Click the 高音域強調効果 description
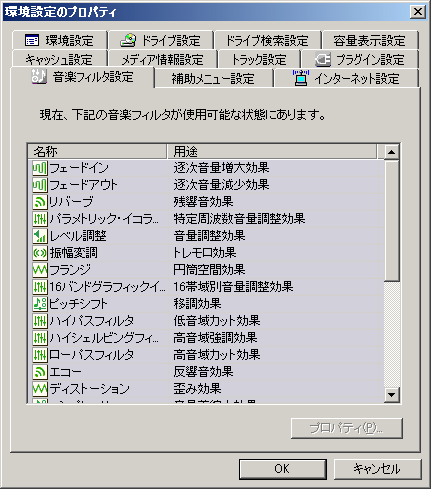431x489 pixels. (215, 338)
